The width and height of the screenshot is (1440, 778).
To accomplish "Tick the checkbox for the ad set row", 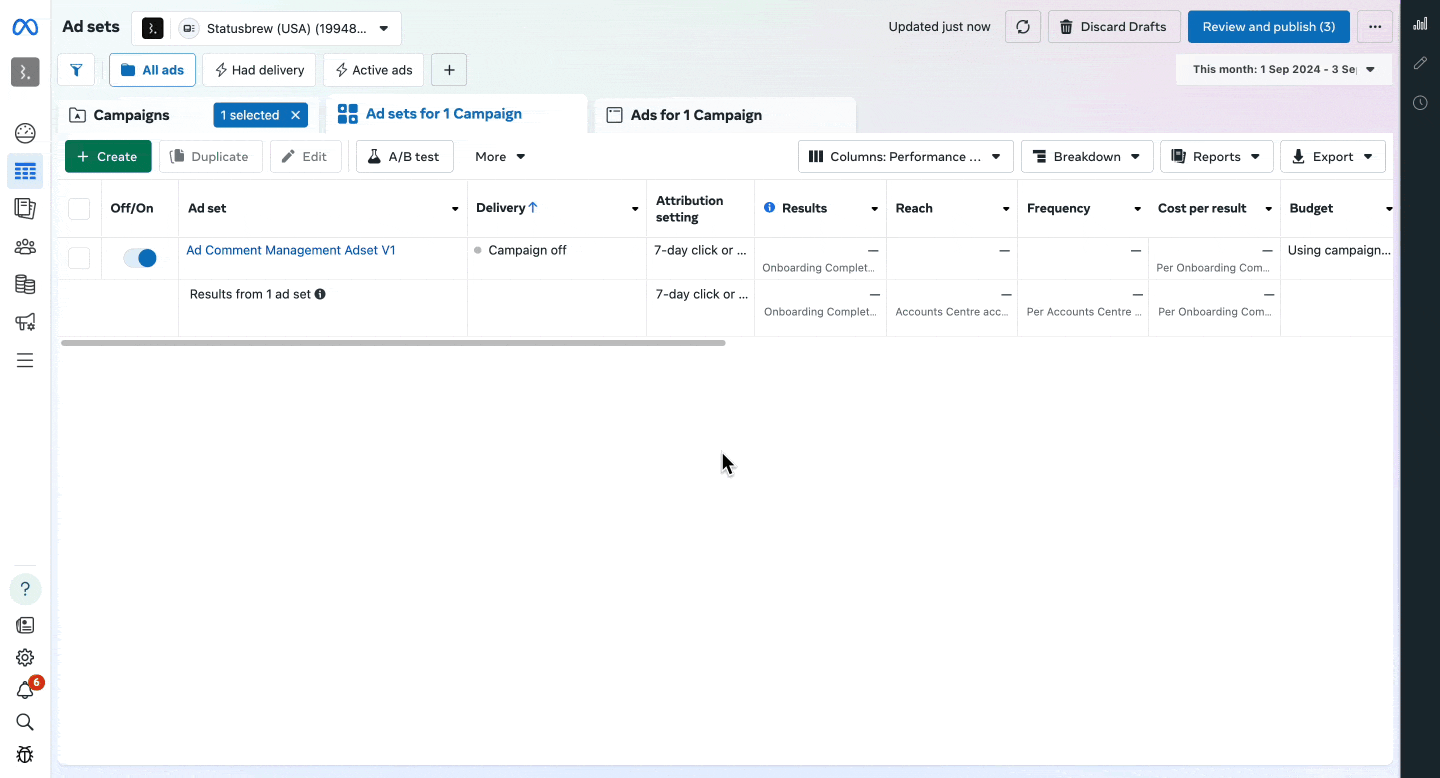I will 79,258.
